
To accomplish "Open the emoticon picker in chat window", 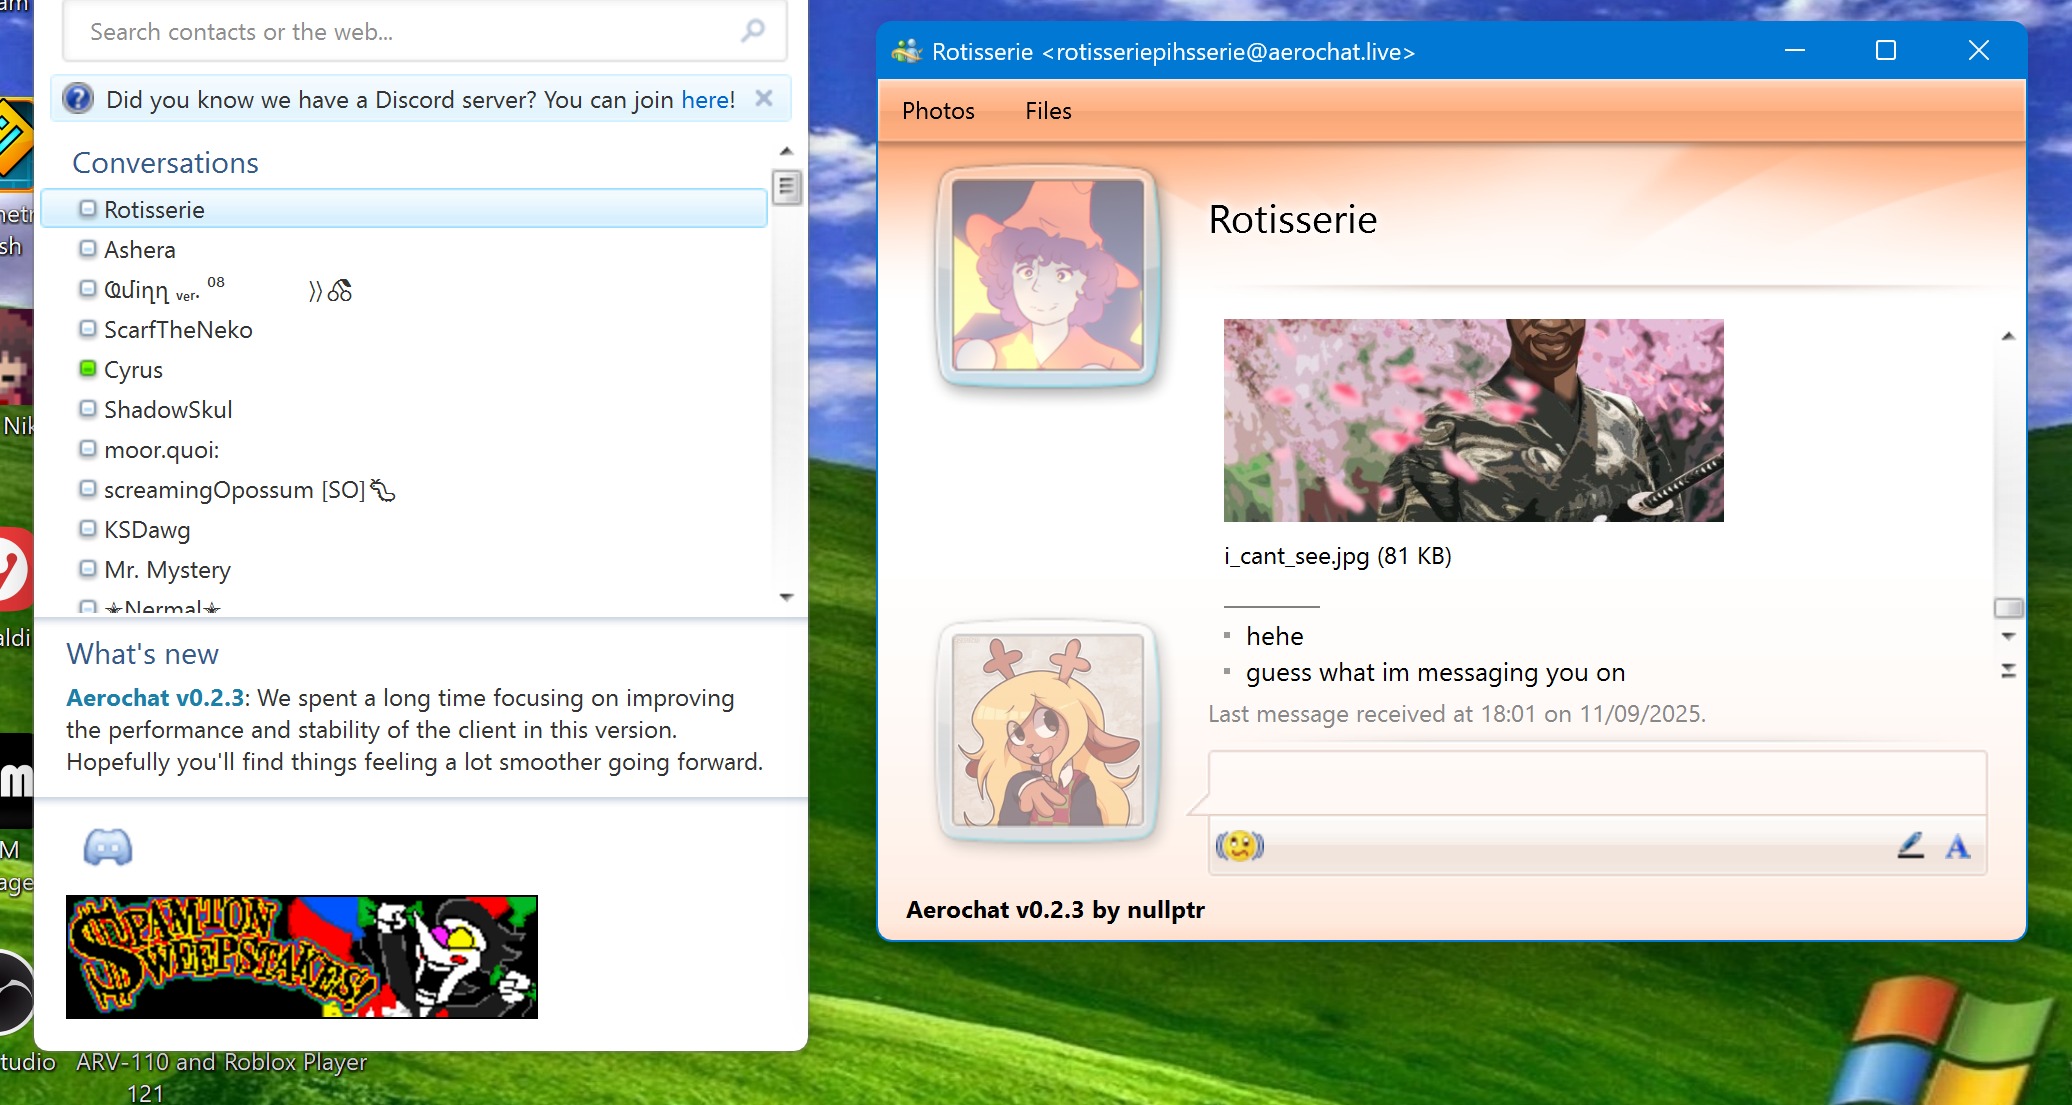I will coord(1239,846).
